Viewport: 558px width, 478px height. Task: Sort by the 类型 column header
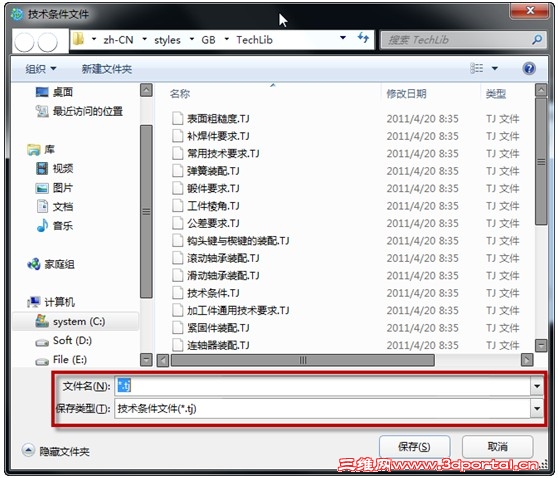coord(496,94)
